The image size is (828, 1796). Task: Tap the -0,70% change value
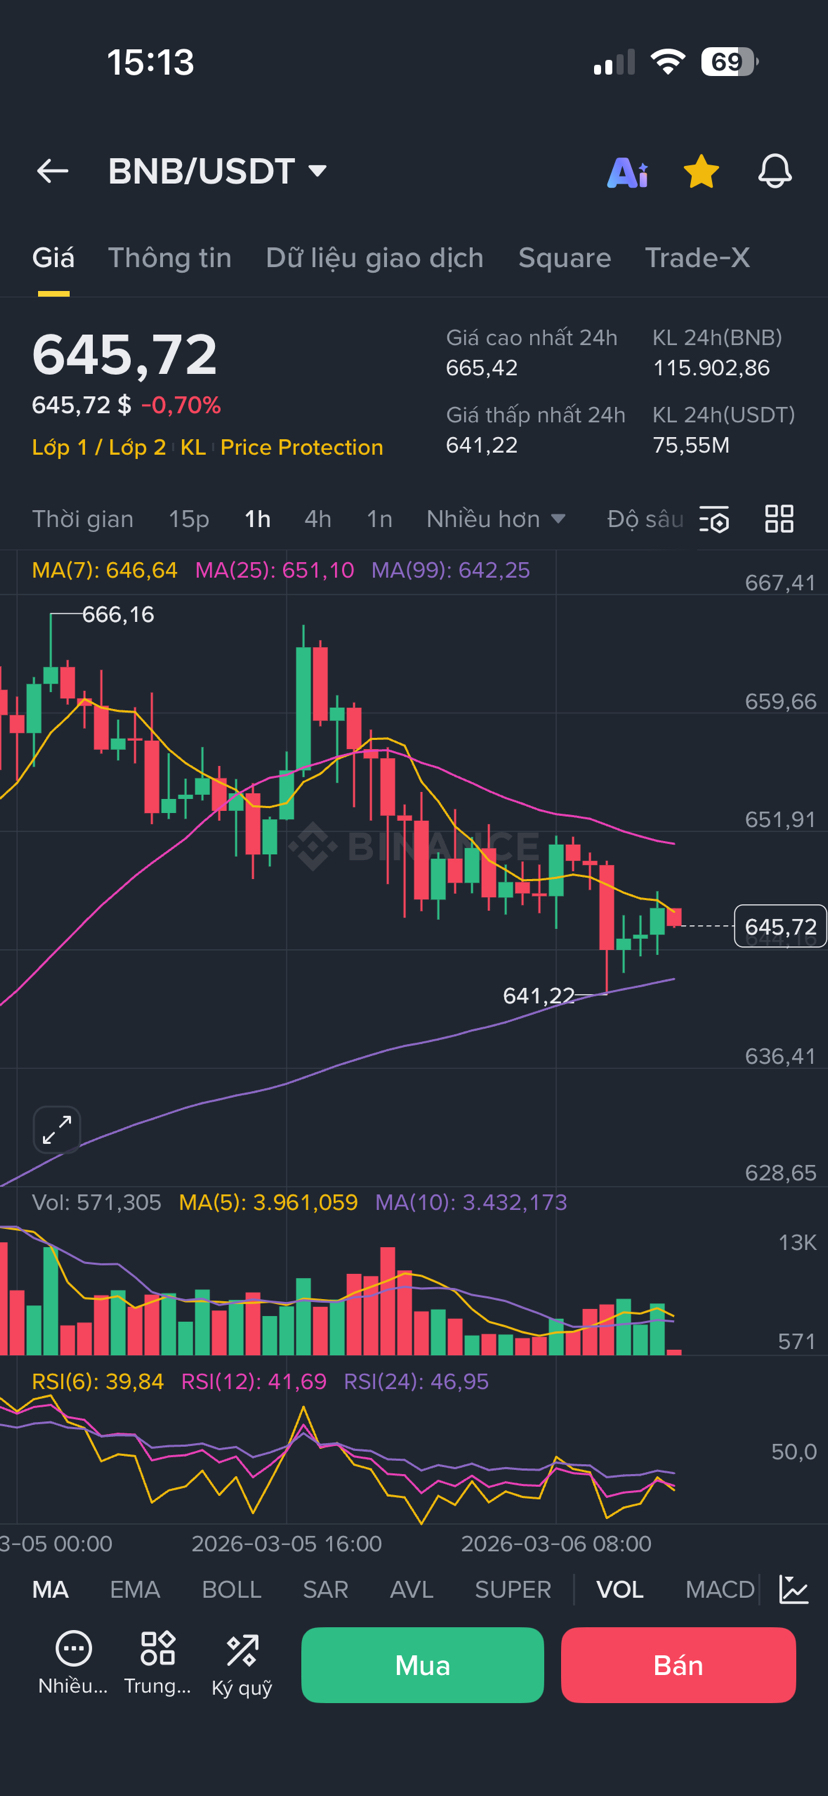click(181, 405)
